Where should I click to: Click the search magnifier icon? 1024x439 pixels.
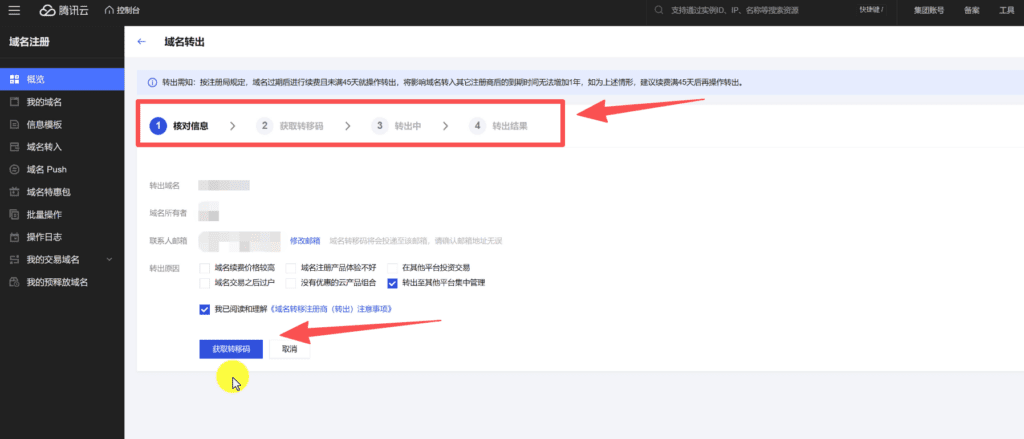(x=659, y=10)
